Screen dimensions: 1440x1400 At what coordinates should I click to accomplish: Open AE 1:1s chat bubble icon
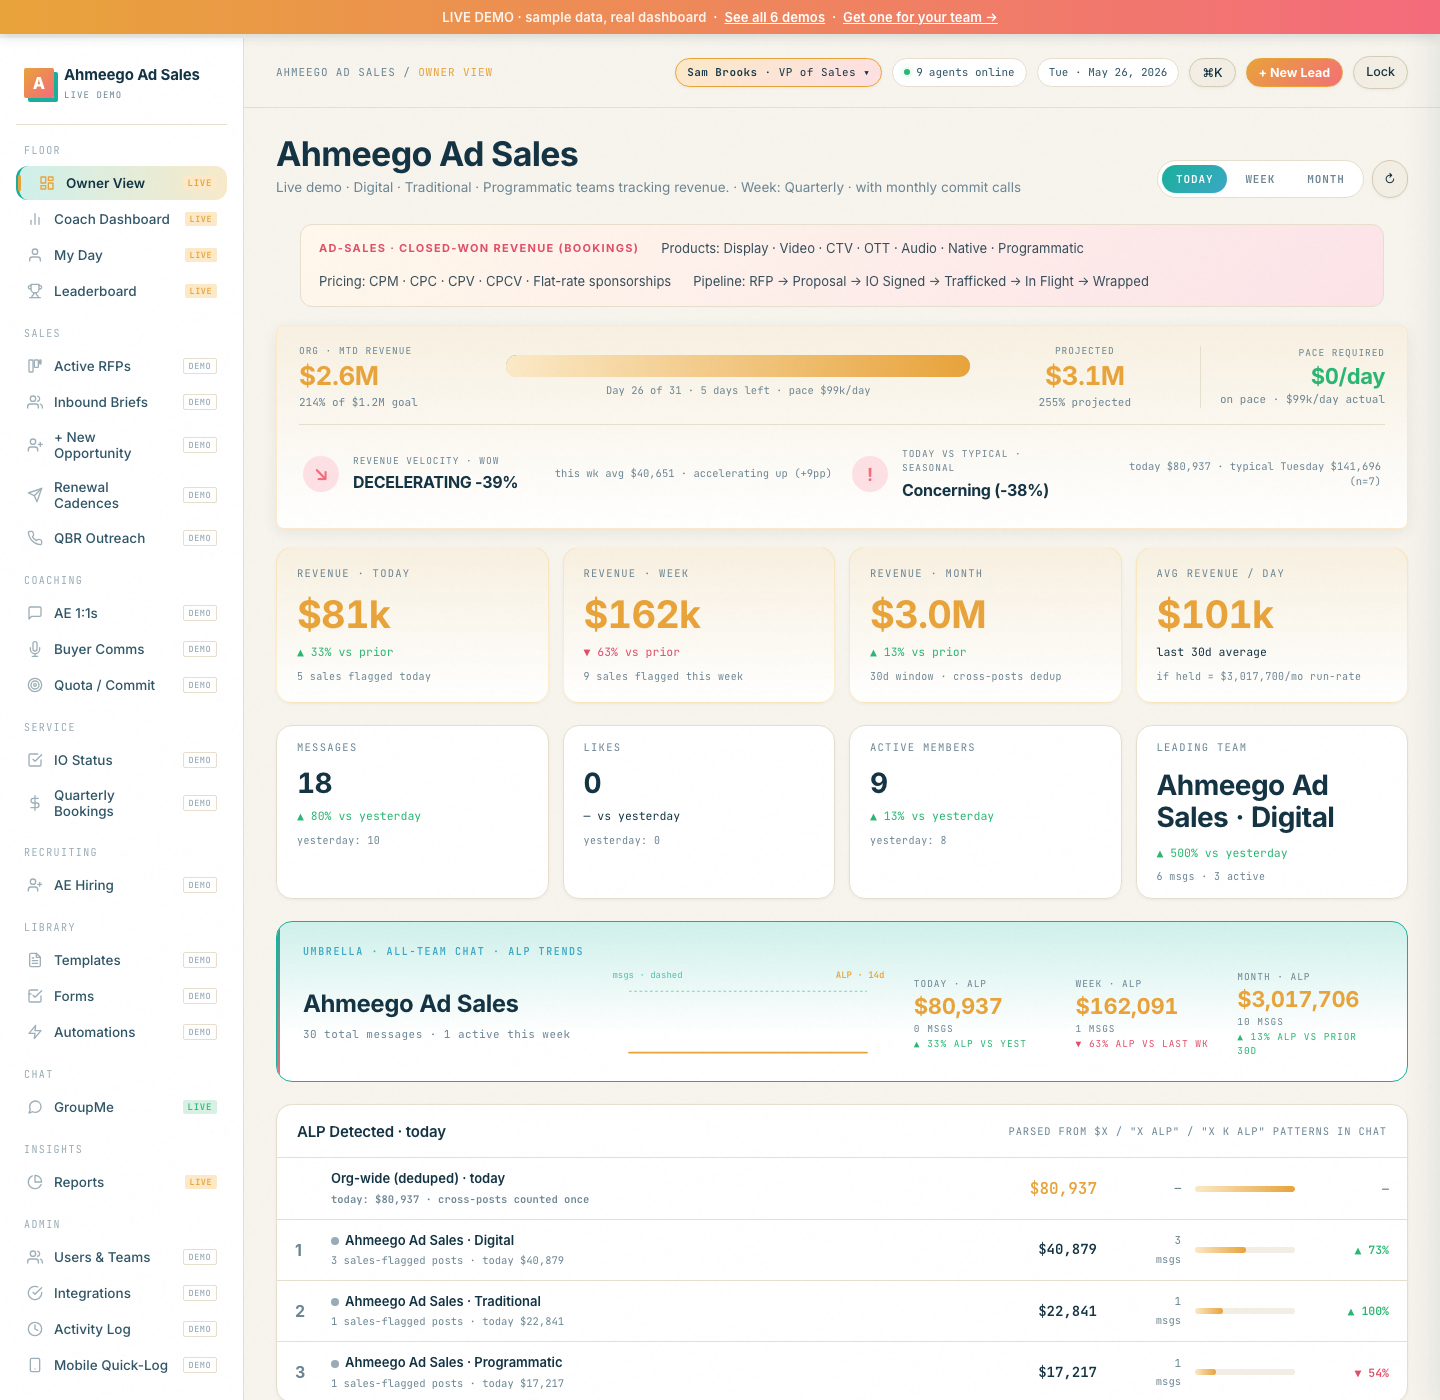[x=35, y=613]
